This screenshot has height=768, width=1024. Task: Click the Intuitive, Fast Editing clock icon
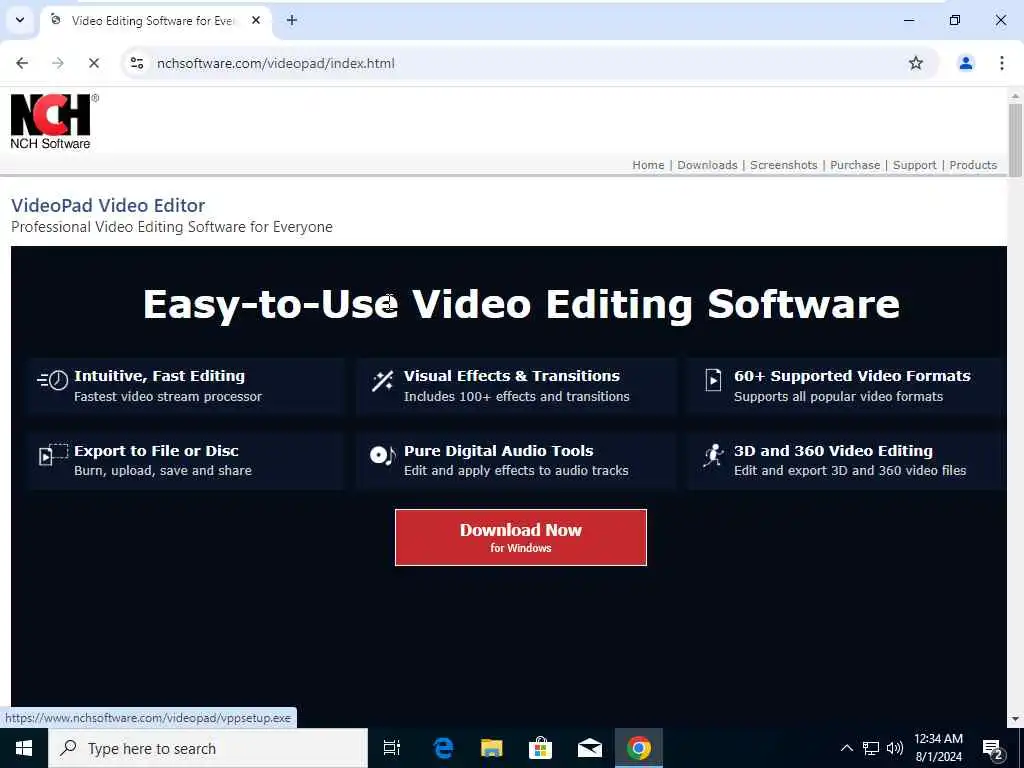coord(53,381)
